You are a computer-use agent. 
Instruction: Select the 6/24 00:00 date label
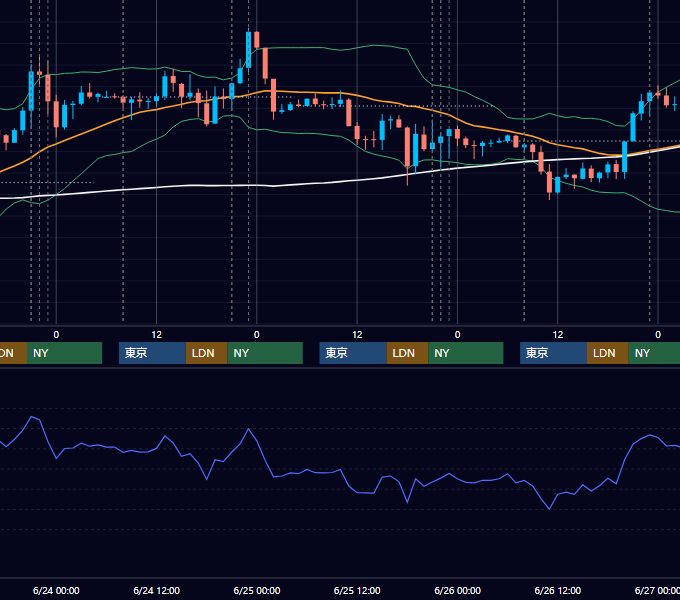[56, 590]
